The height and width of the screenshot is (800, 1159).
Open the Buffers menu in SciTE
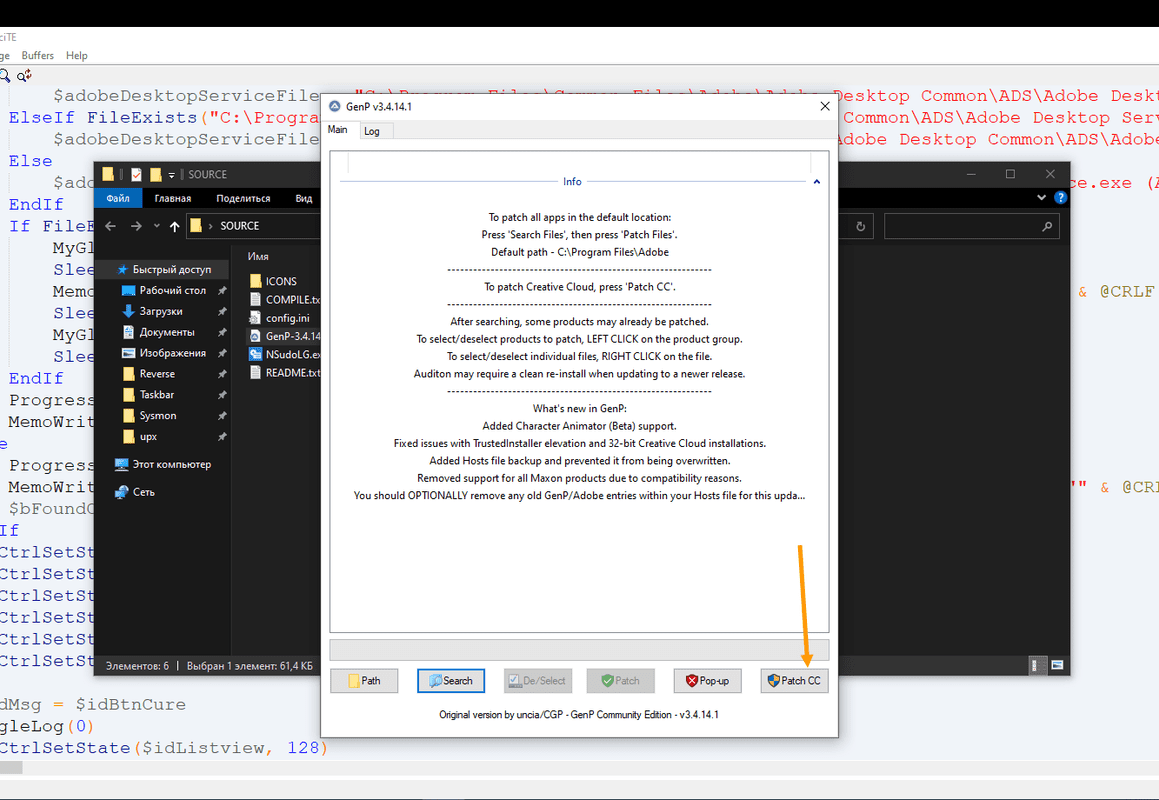pos(38,55)
